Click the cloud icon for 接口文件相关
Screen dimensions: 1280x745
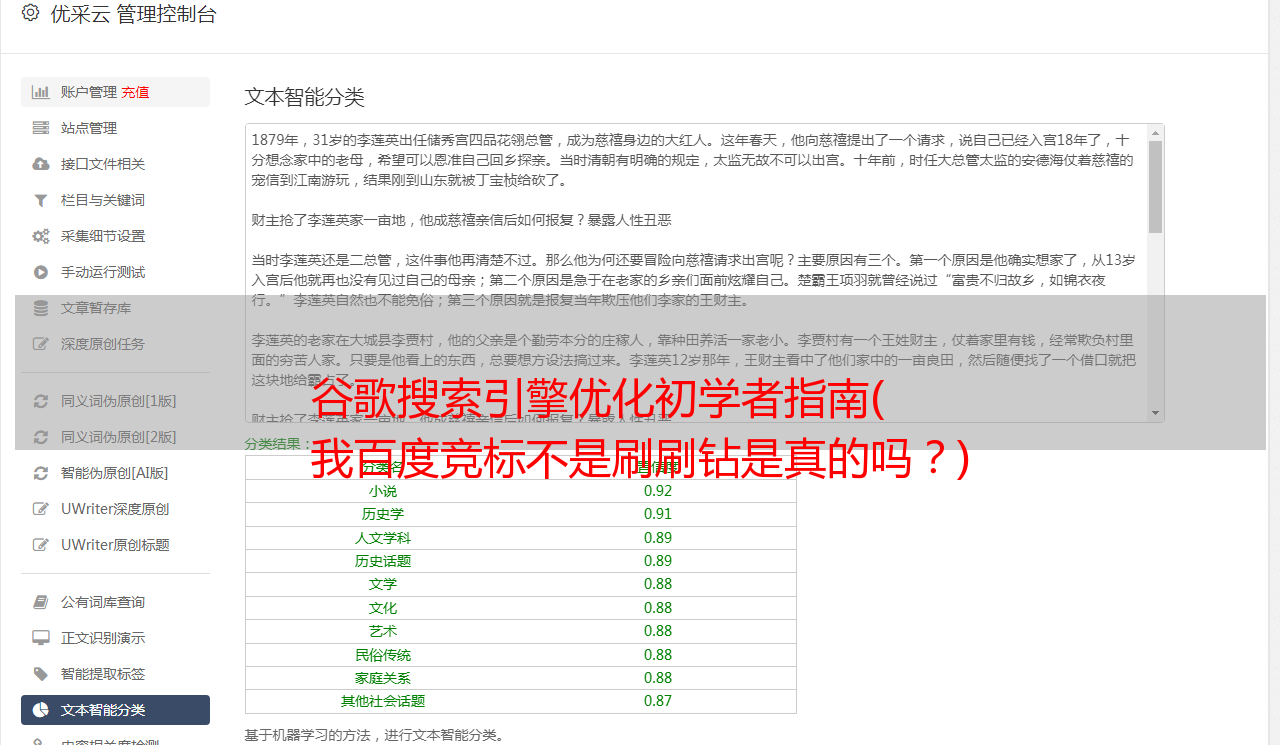pyautogui.click(x=41, y=164)
